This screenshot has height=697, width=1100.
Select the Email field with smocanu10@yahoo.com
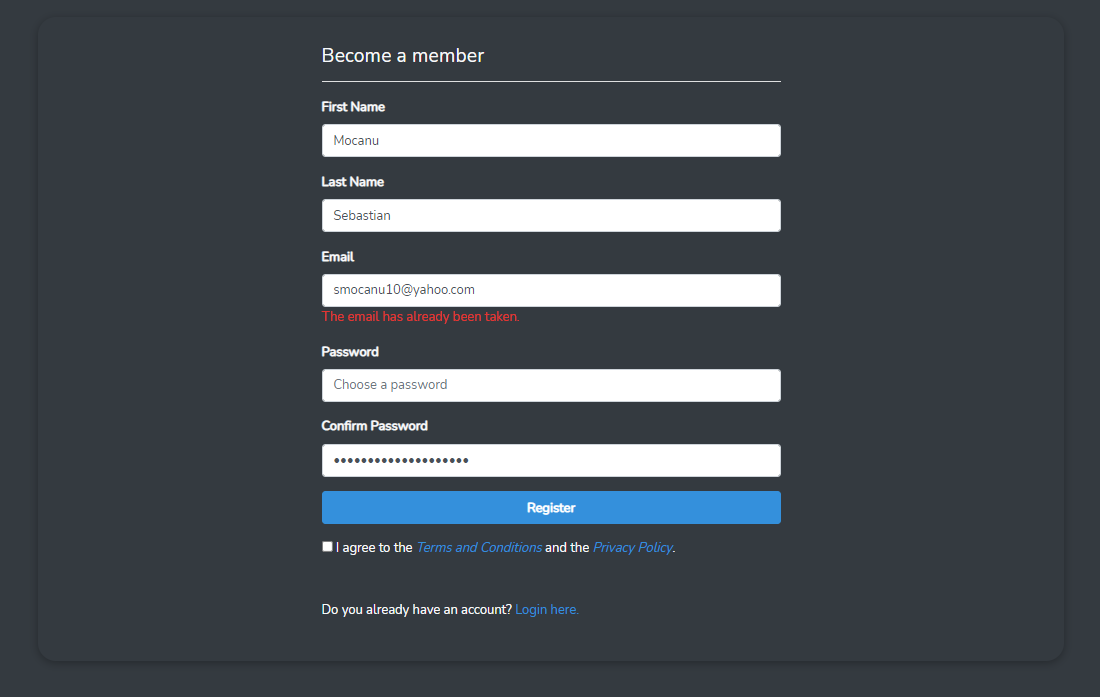click(x=551, y=290)
